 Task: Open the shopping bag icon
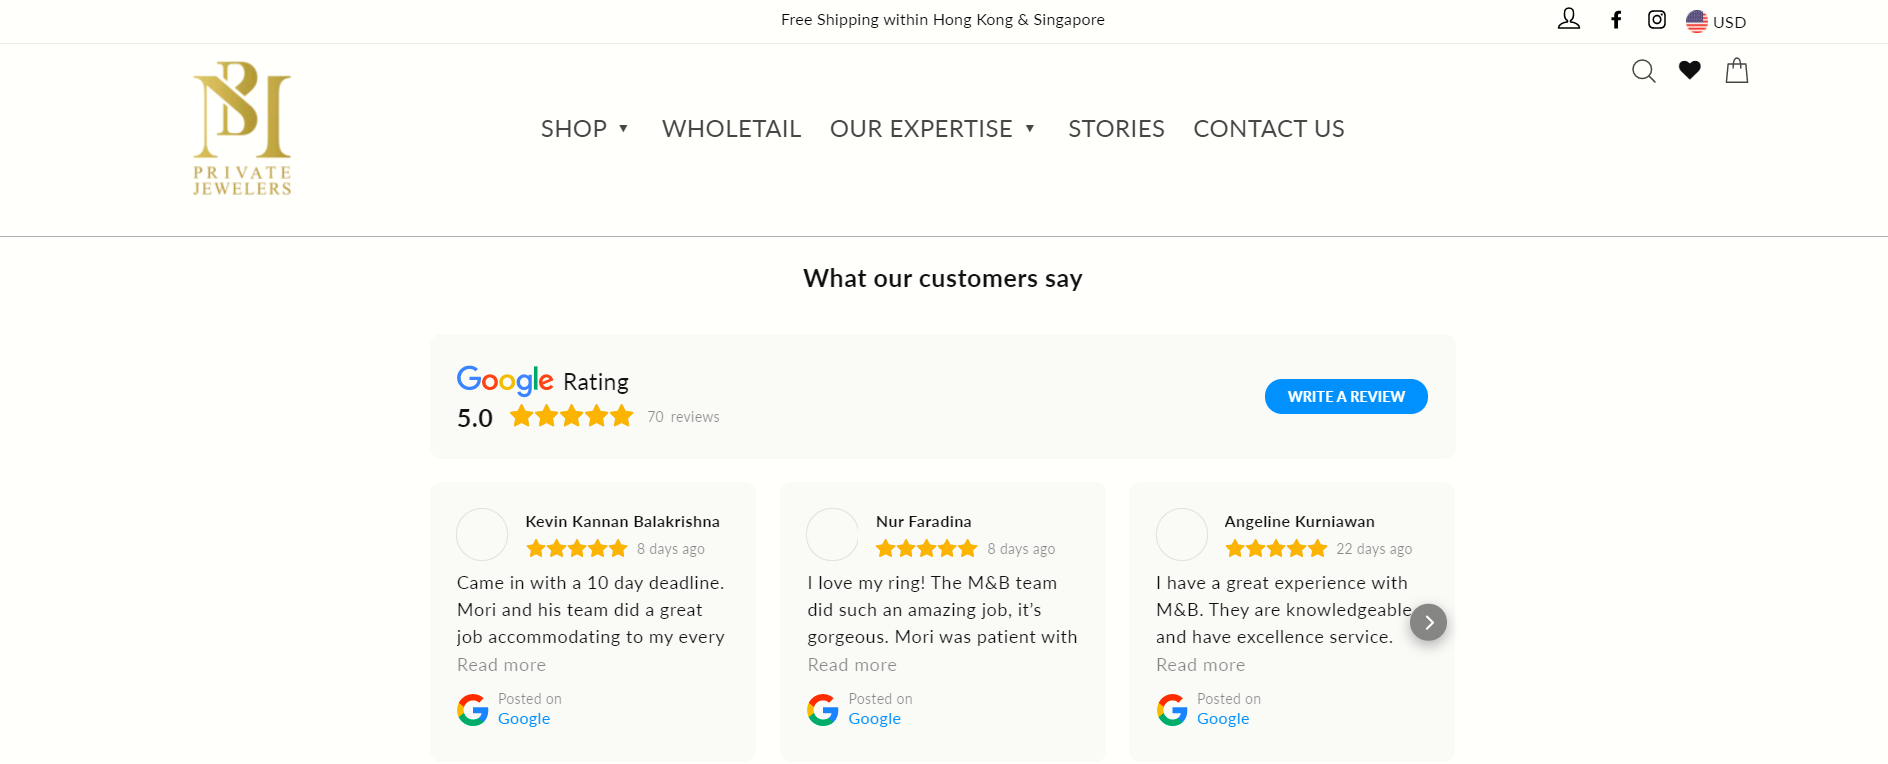coord(1737,70)
